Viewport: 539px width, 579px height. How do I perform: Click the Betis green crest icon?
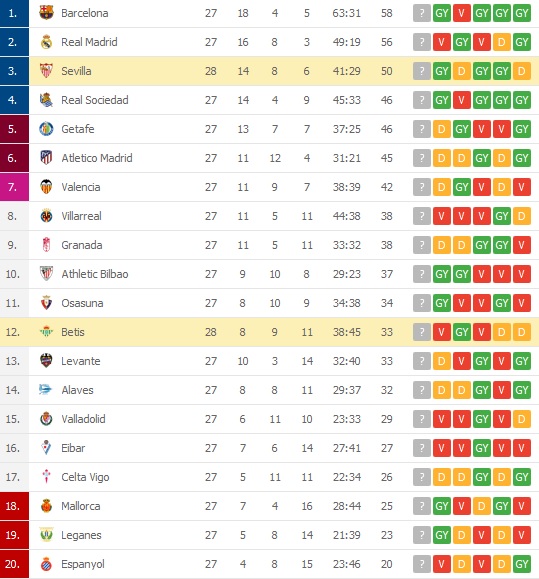46,332
